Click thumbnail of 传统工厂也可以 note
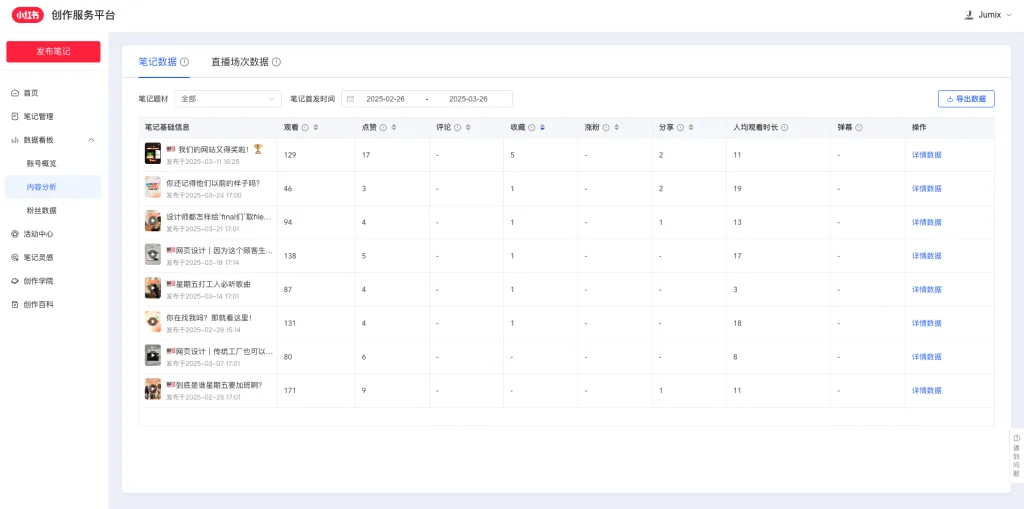This screenshot has height=509, width=1024. 153,355
